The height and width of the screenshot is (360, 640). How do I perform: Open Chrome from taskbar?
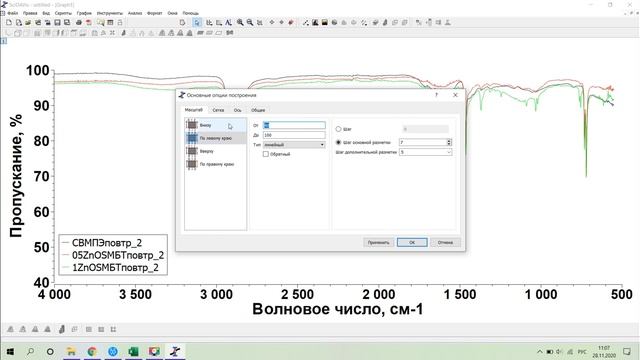tap(92, 351)
